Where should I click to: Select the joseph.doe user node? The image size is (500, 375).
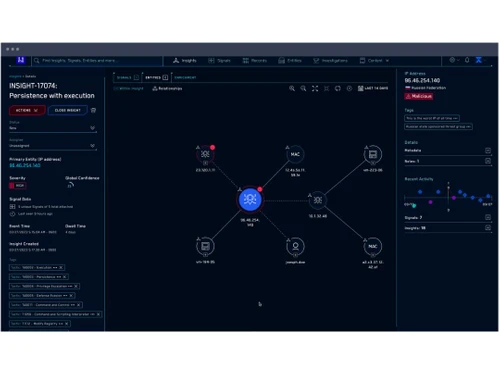click(x=295, y=246)
